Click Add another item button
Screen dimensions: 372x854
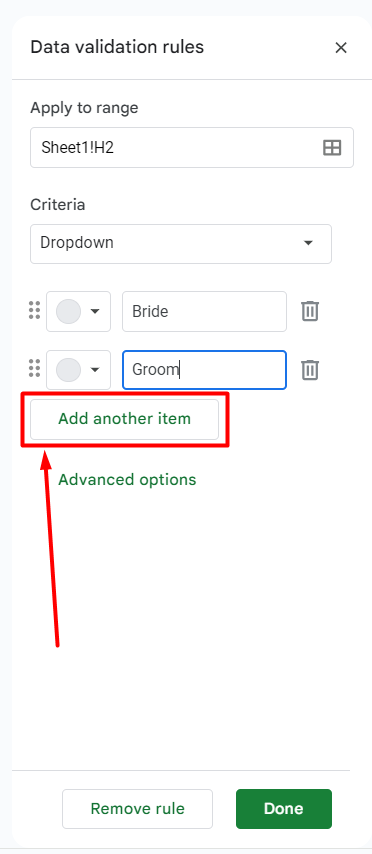[x=125, y=419]
